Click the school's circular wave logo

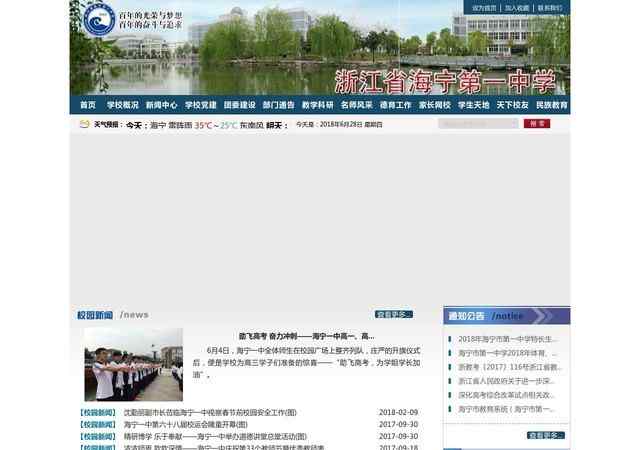99,20
